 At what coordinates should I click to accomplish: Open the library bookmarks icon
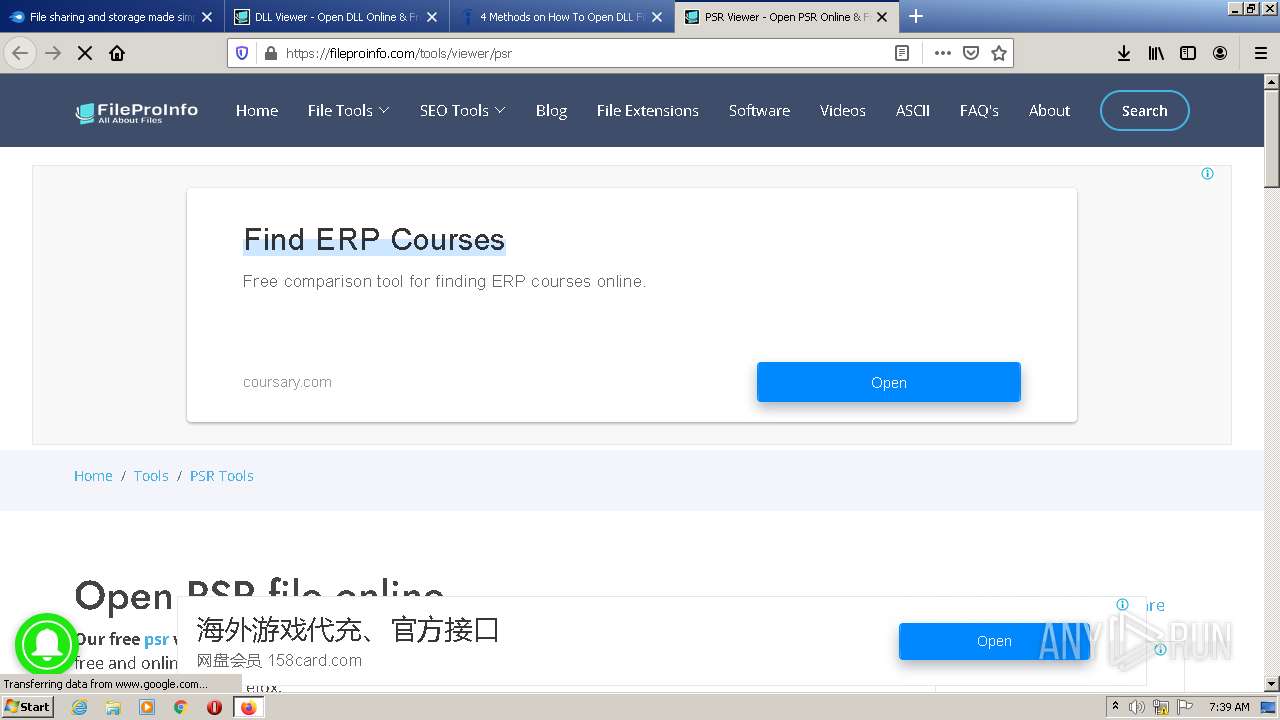(x=1156, y=53)
